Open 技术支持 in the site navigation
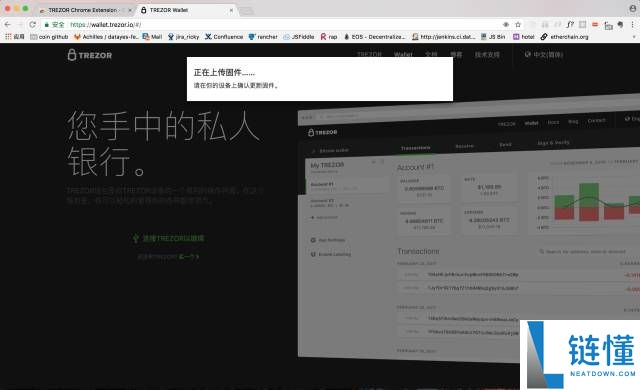This screenshot has width=640, height=390. tap(487, 54)
